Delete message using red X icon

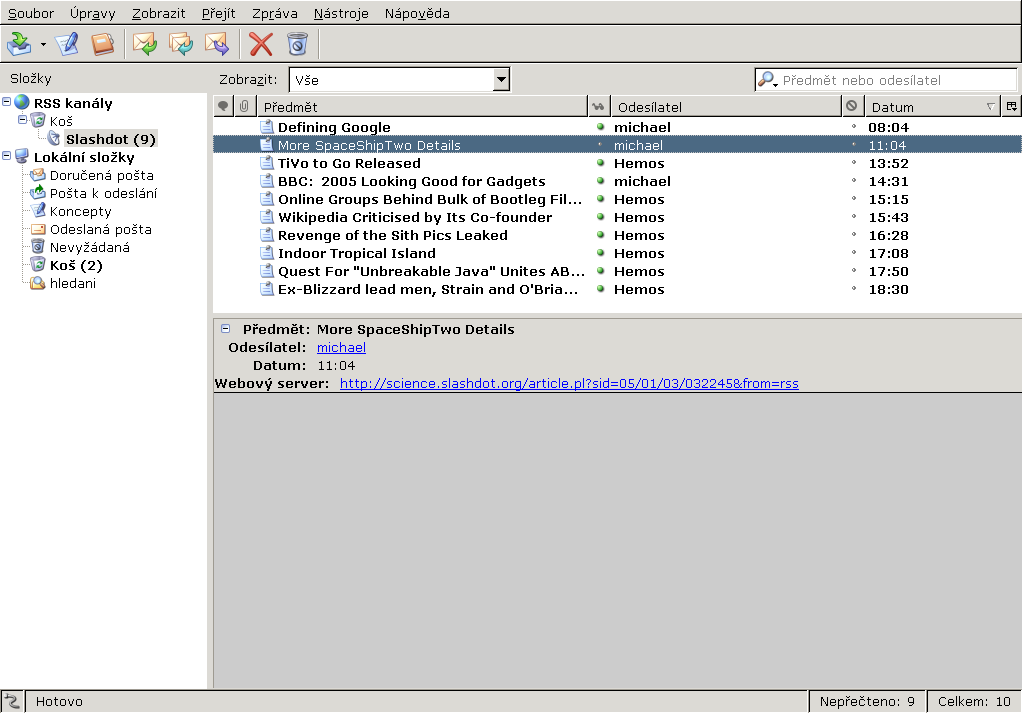[261, 44]
